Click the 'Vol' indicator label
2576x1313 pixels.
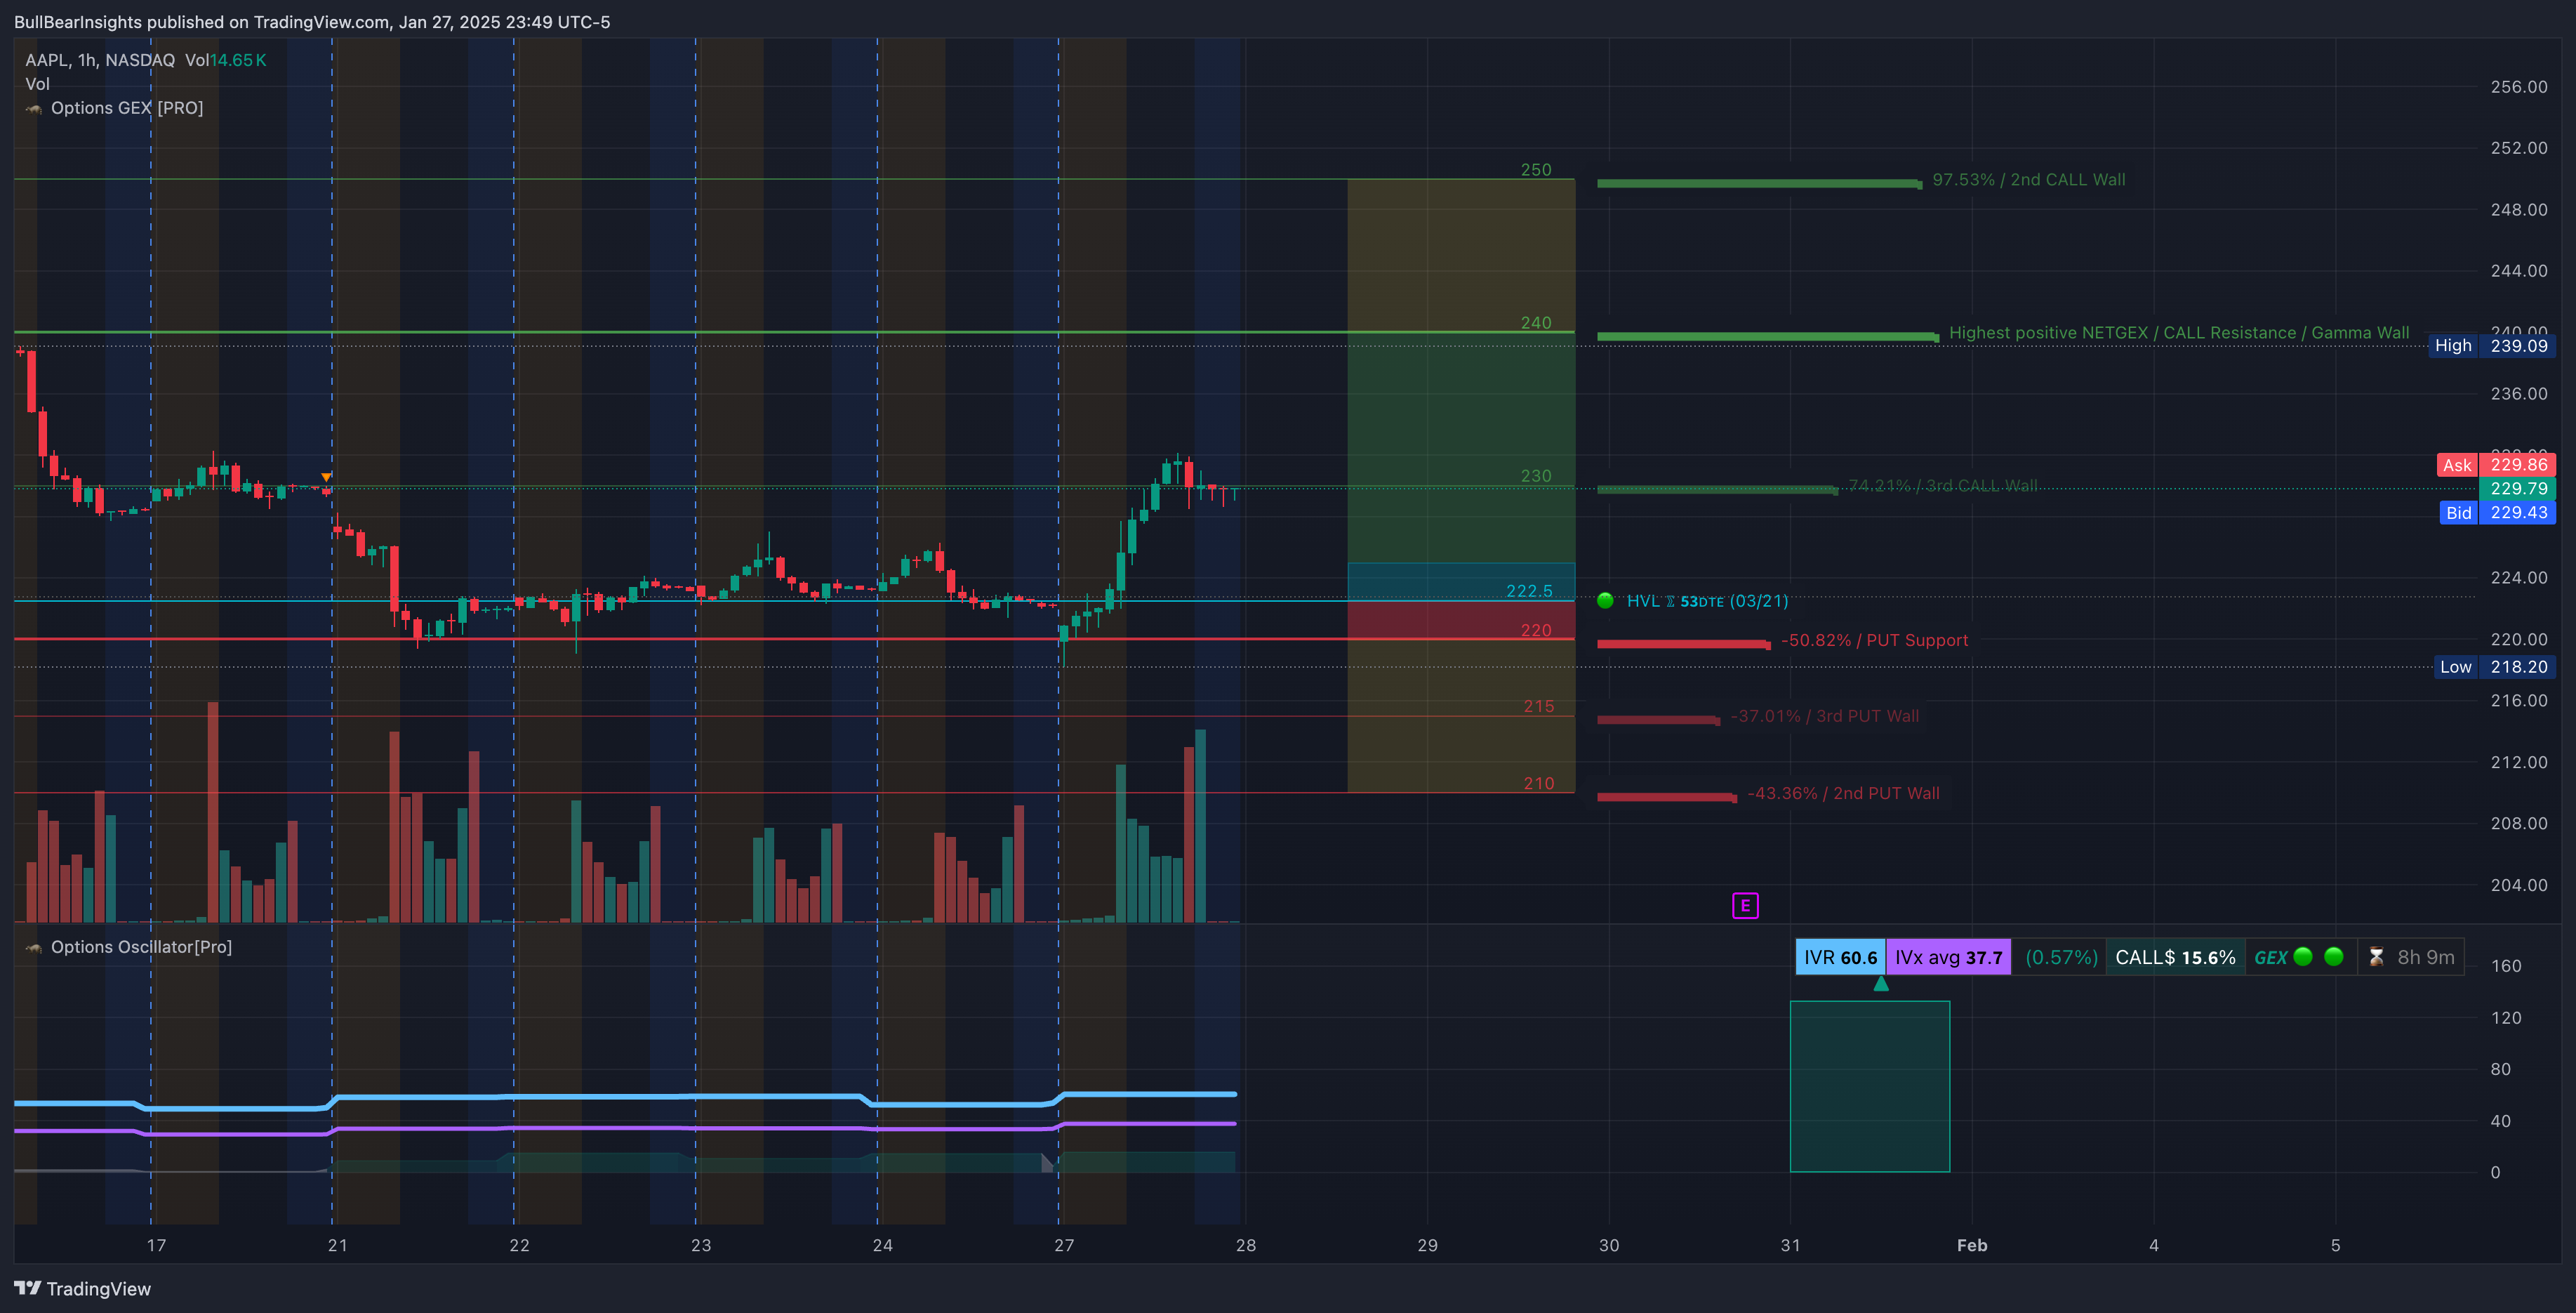point(37,84)
